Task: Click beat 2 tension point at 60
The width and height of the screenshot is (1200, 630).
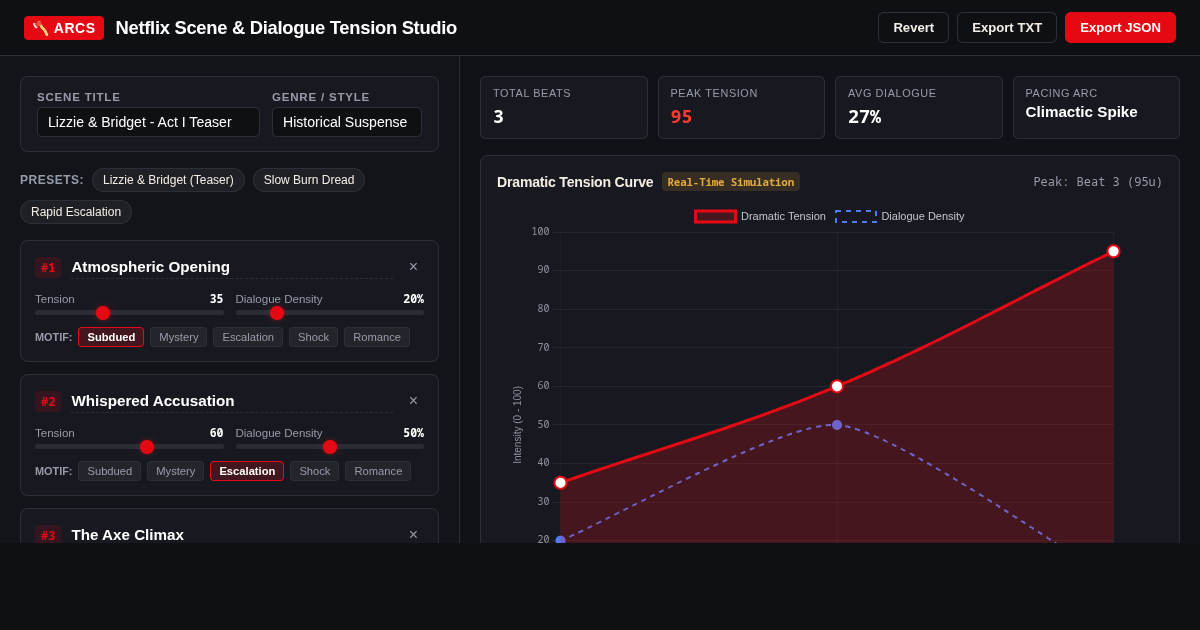Action: coord(837,386)
